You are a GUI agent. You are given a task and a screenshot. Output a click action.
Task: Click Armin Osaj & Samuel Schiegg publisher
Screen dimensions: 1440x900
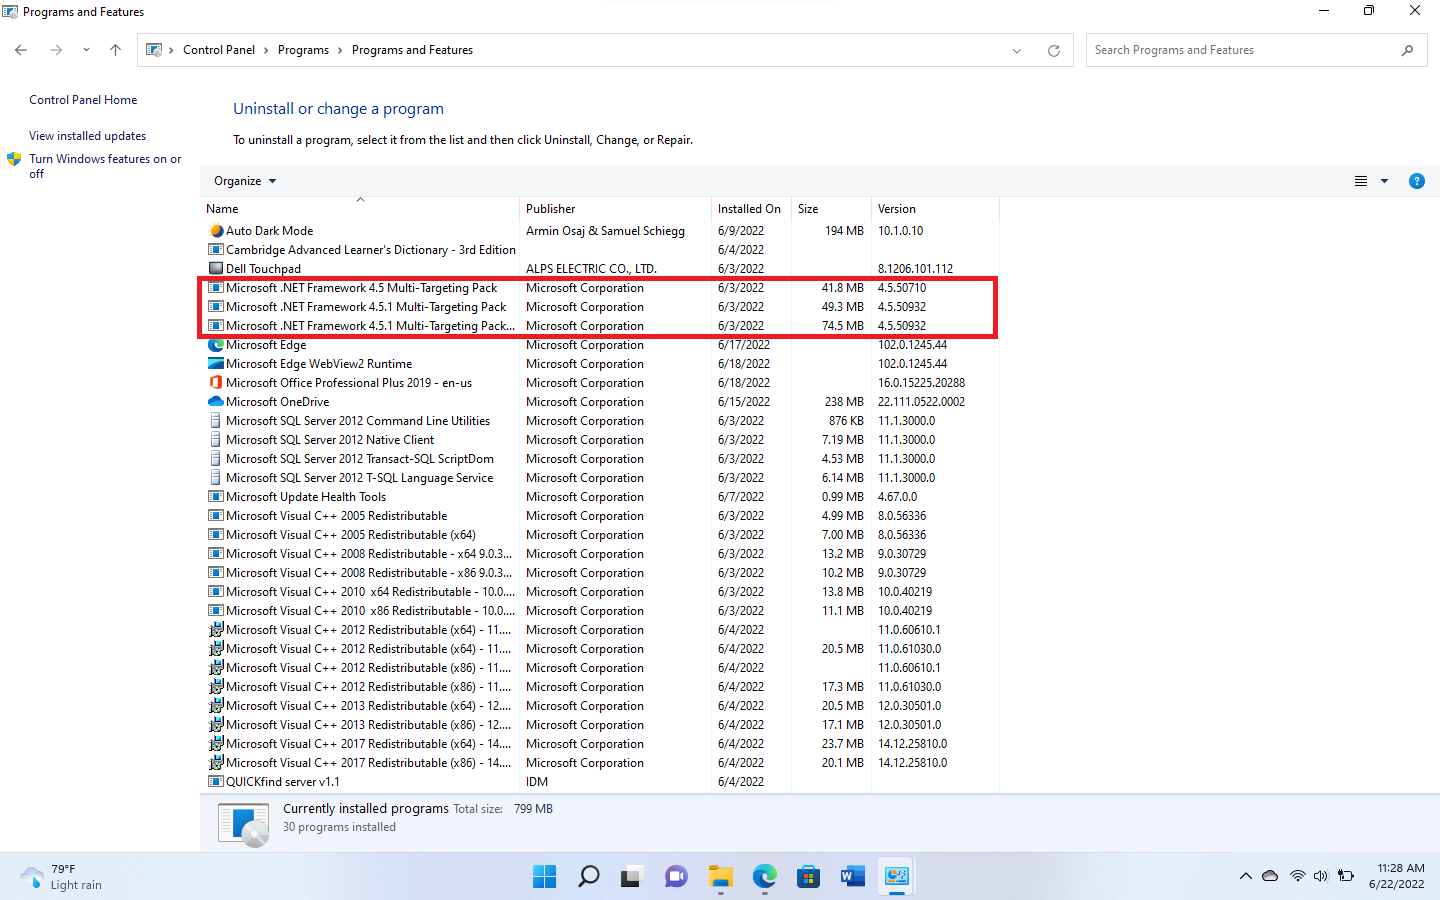coord(605,231)
